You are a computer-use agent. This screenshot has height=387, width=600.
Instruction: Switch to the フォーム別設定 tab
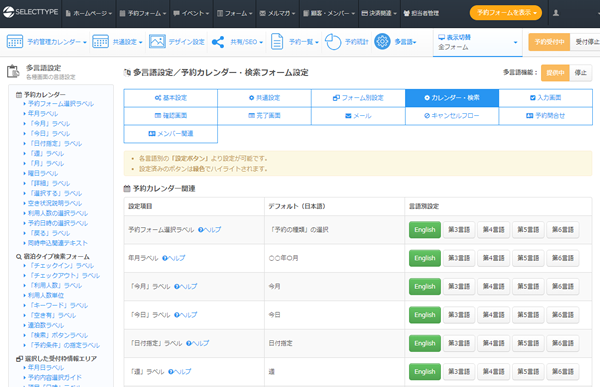(x=358, y=98)
